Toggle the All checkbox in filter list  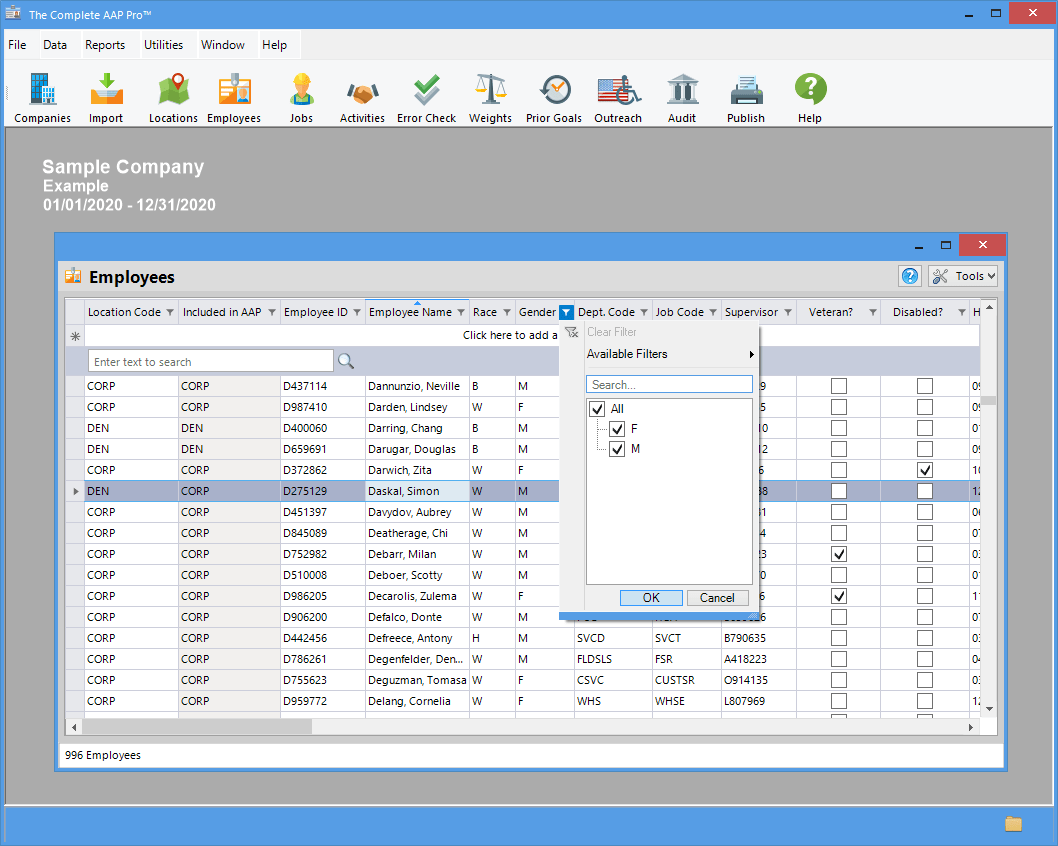[x=597, y=409]
